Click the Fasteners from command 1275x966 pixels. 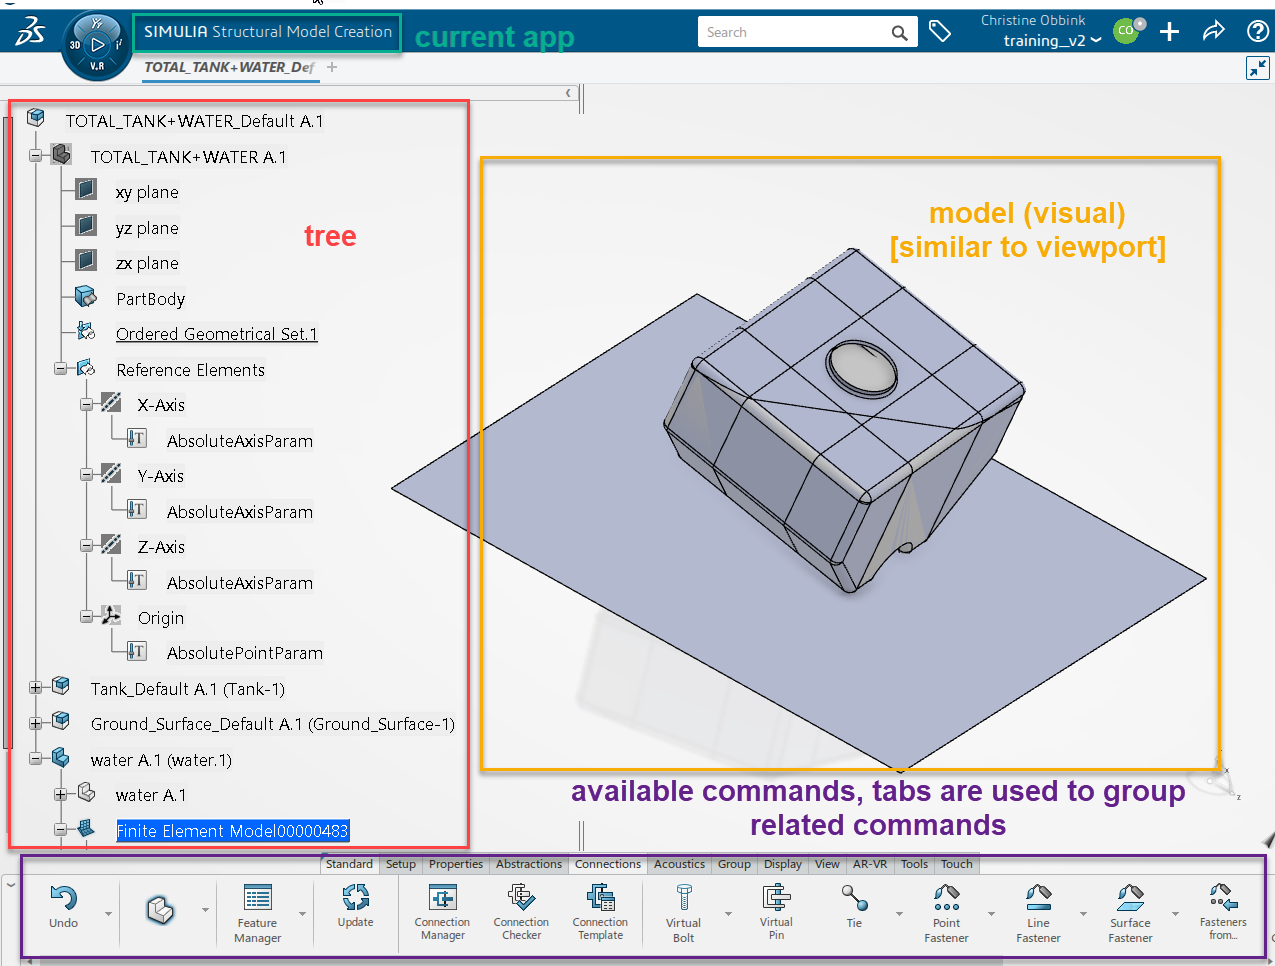(1223, 913)
